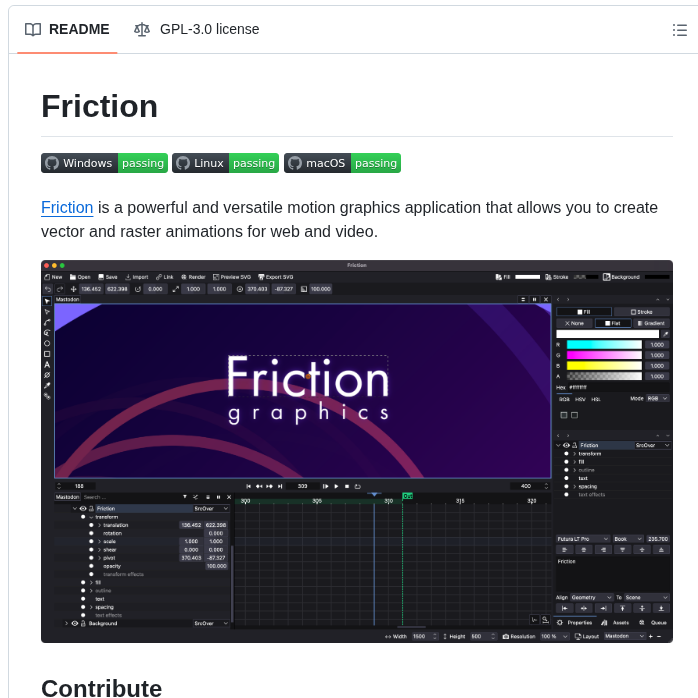The height and width of the screenshot is (698, 698).
Task: Switch to the Assets panel tab
Action: (x=615, y=623)
